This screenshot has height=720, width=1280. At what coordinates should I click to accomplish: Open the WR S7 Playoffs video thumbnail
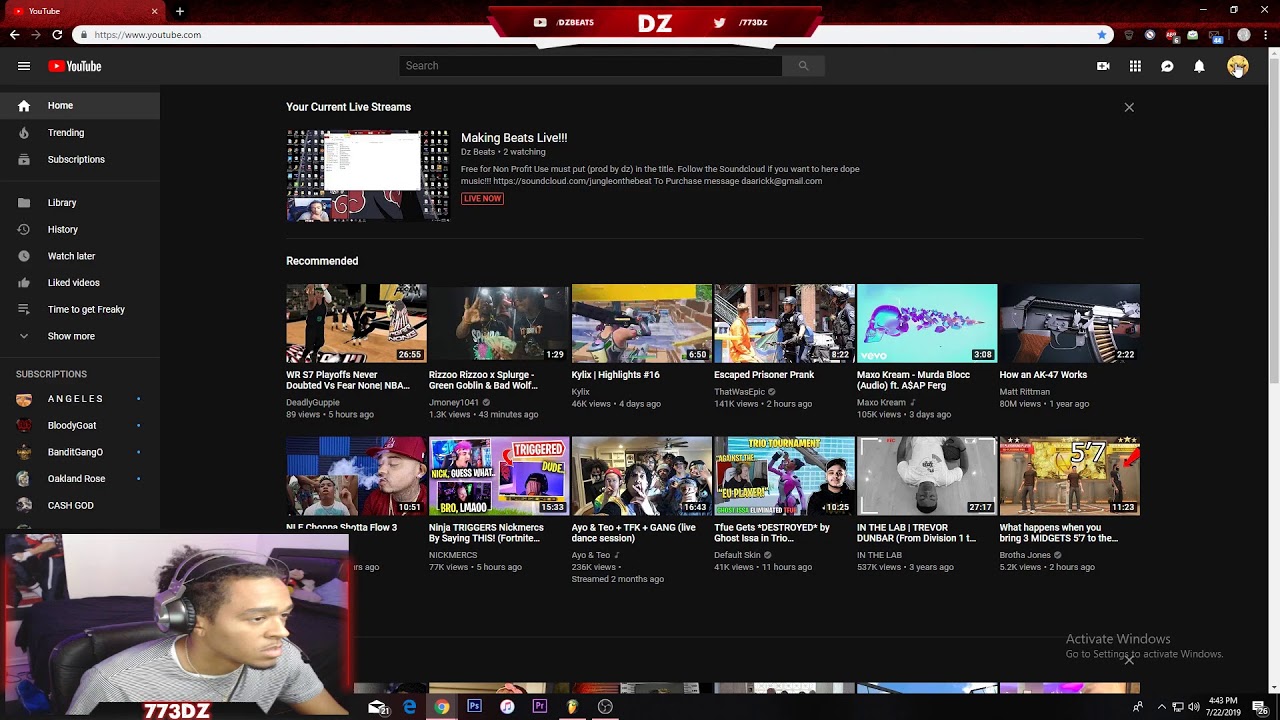[356, 323]
